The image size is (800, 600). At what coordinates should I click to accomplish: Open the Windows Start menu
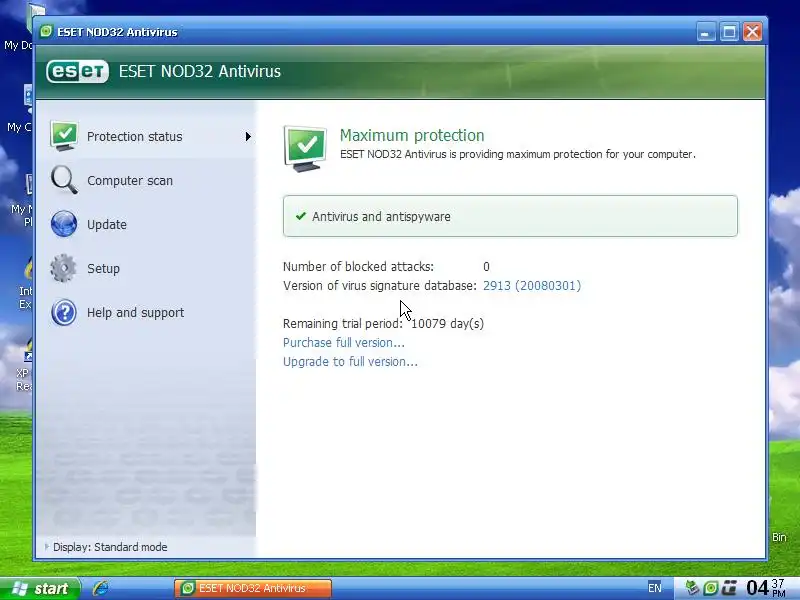click(40, 588)
